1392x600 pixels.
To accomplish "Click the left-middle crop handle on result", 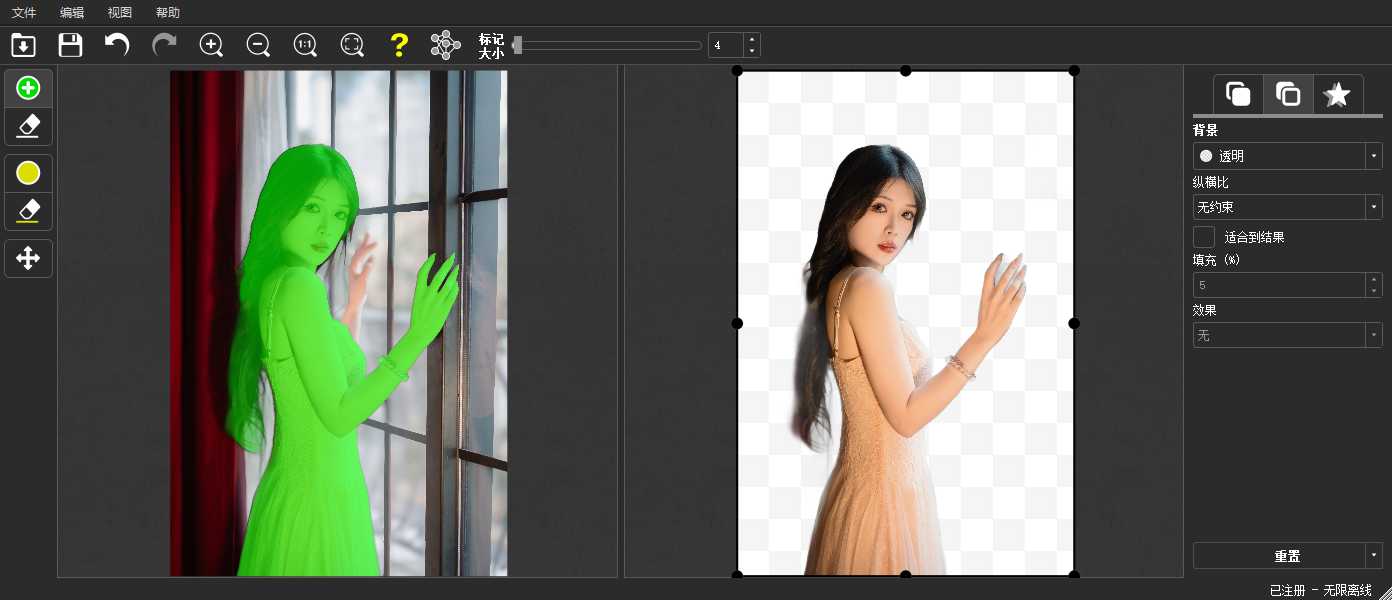I will coord(737,323).
